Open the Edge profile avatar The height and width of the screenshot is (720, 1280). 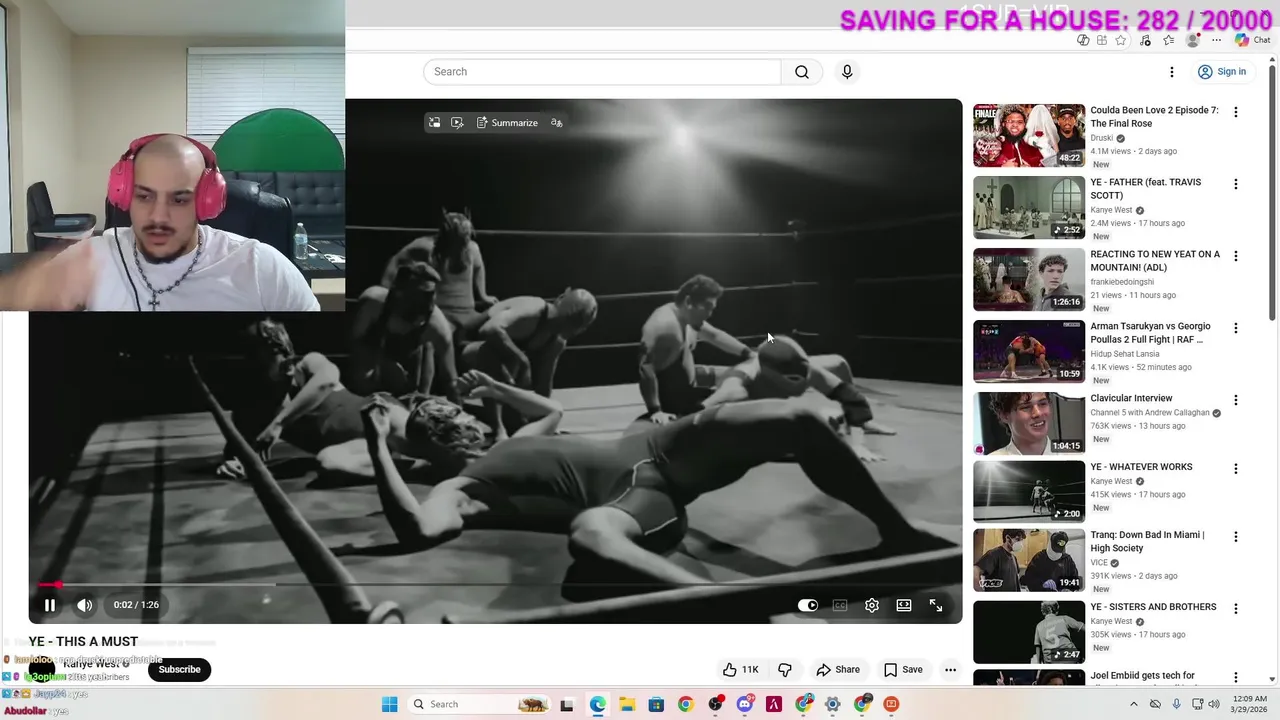1192,40
